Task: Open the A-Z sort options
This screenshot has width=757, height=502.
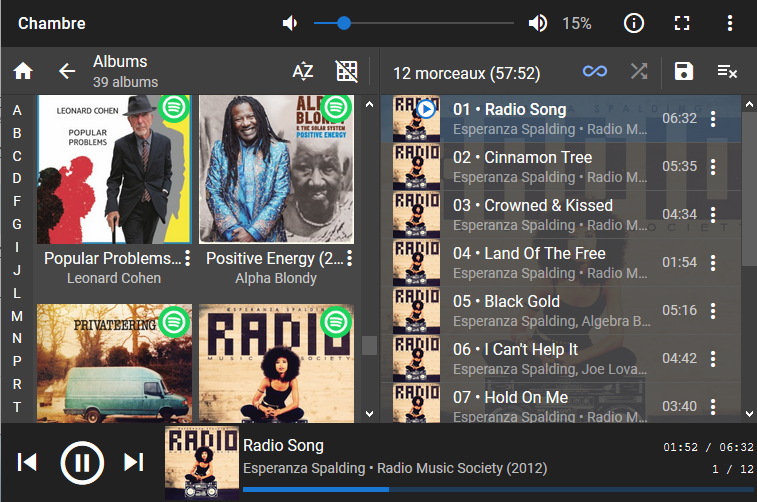Action: 303,71
